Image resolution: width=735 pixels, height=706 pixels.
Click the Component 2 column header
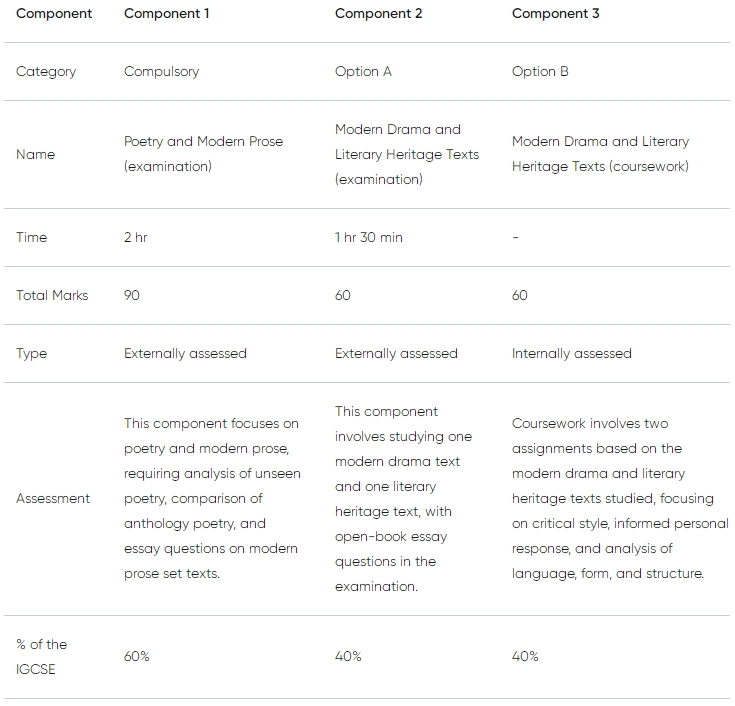(x=378, y=14)
